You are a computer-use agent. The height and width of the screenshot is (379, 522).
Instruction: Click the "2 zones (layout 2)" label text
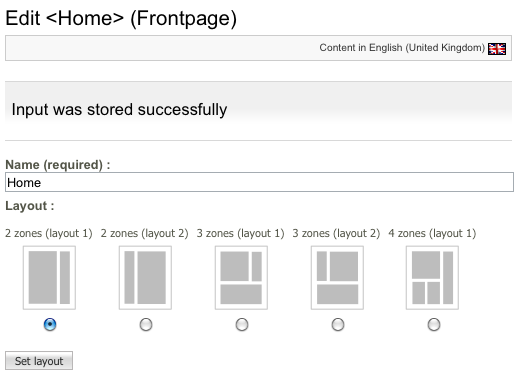pos(145,233)
